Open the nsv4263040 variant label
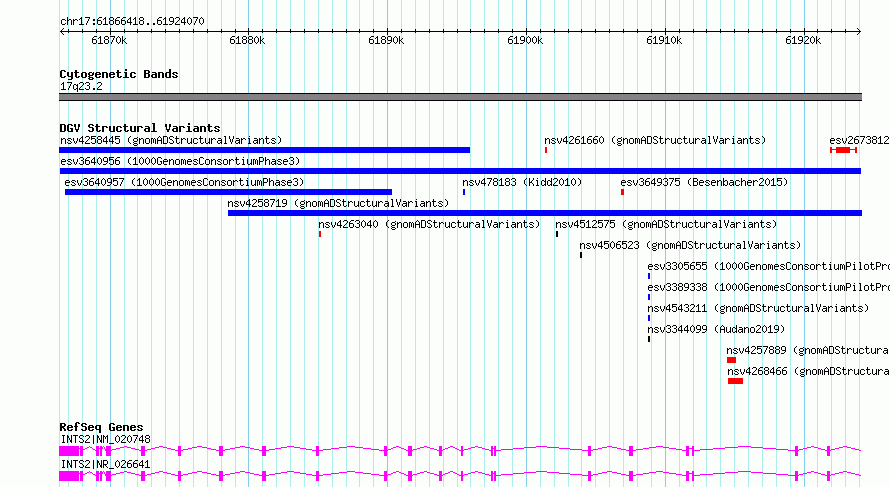This screenshot has width=890, height=487. pyautogui.click(x=429, y=224)
